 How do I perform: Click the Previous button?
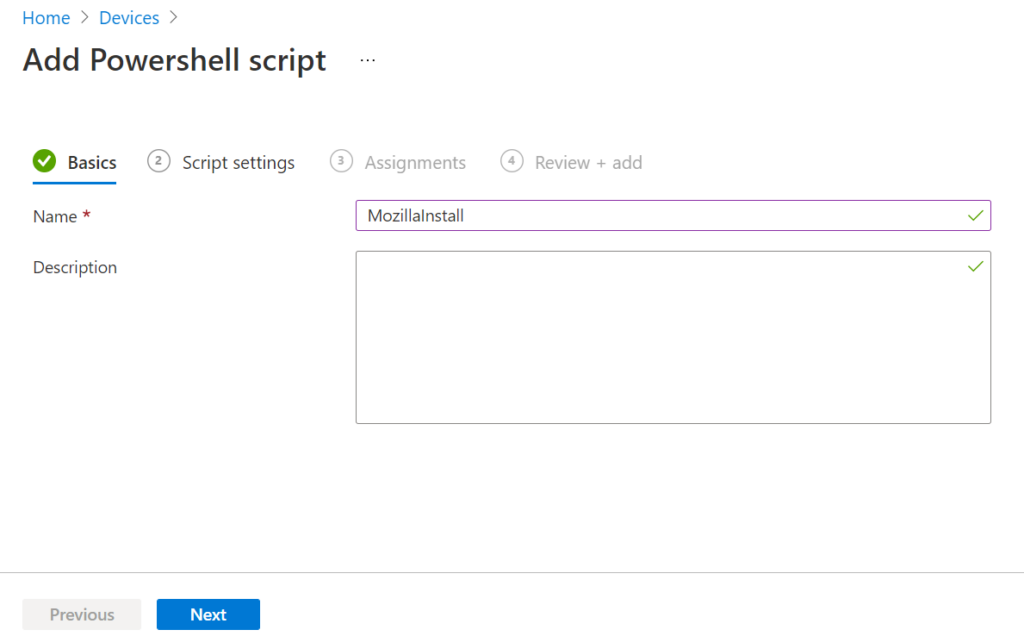(x=81, y=614)
